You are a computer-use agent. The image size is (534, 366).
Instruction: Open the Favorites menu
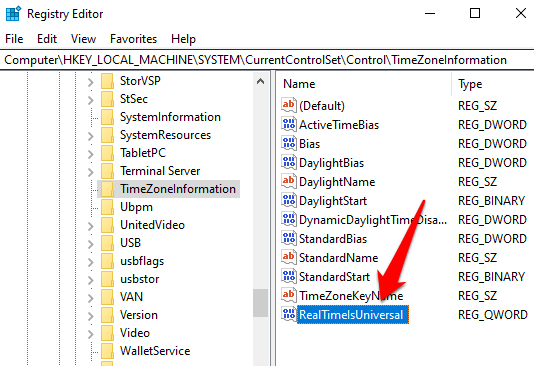pos(134,39)
